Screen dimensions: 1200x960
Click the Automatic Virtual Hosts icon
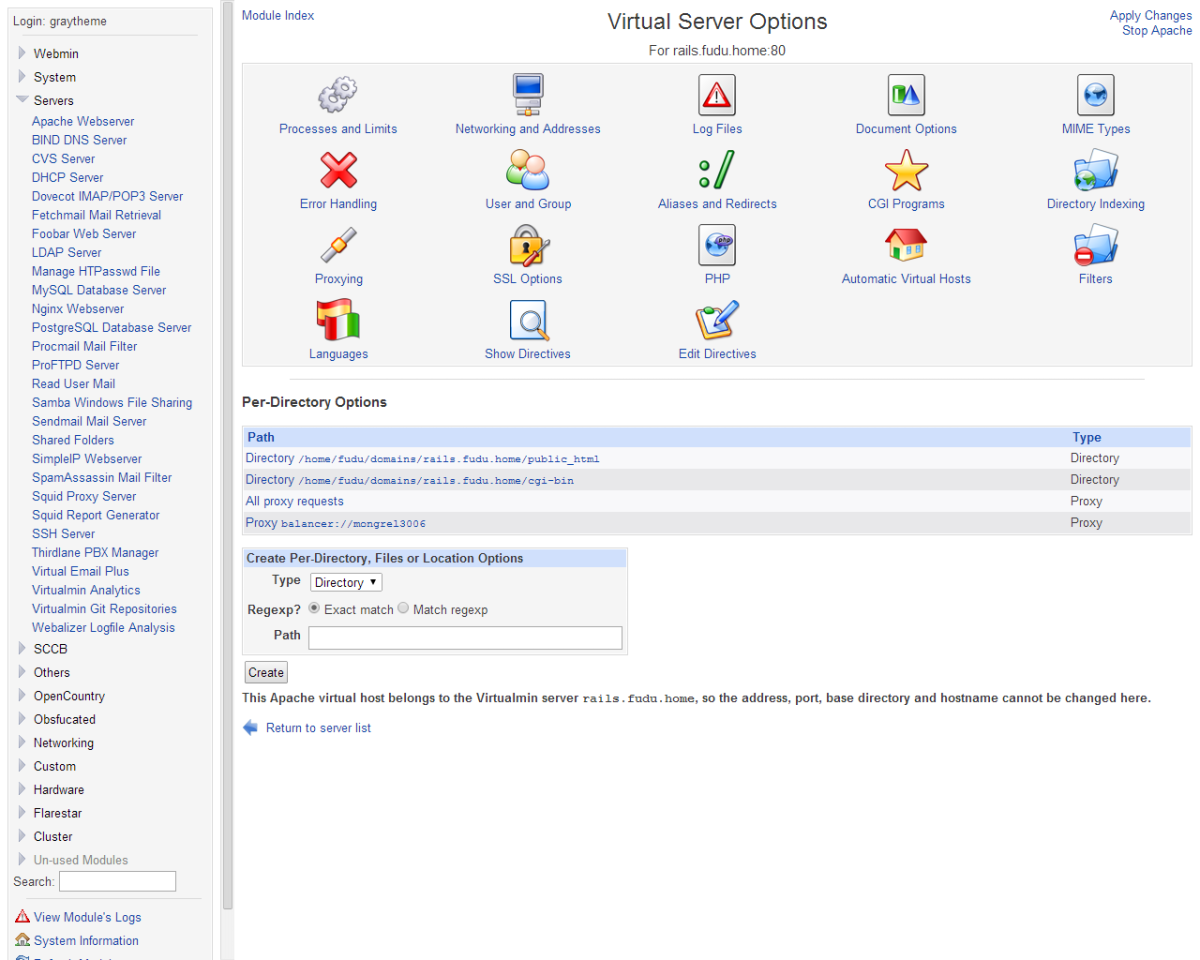(906, 245)
